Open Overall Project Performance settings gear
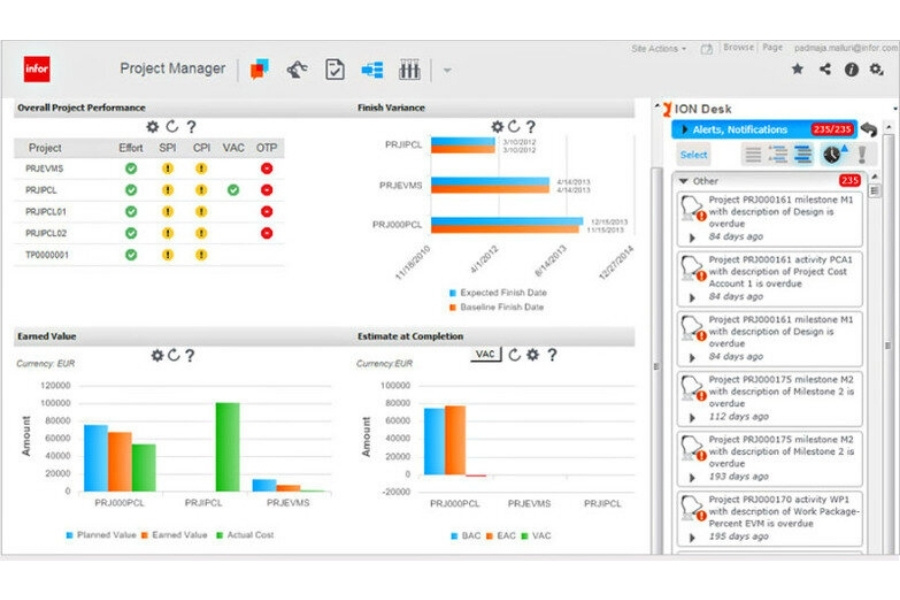This screenshot has height=600, width=900. click(x=152, y=126)
